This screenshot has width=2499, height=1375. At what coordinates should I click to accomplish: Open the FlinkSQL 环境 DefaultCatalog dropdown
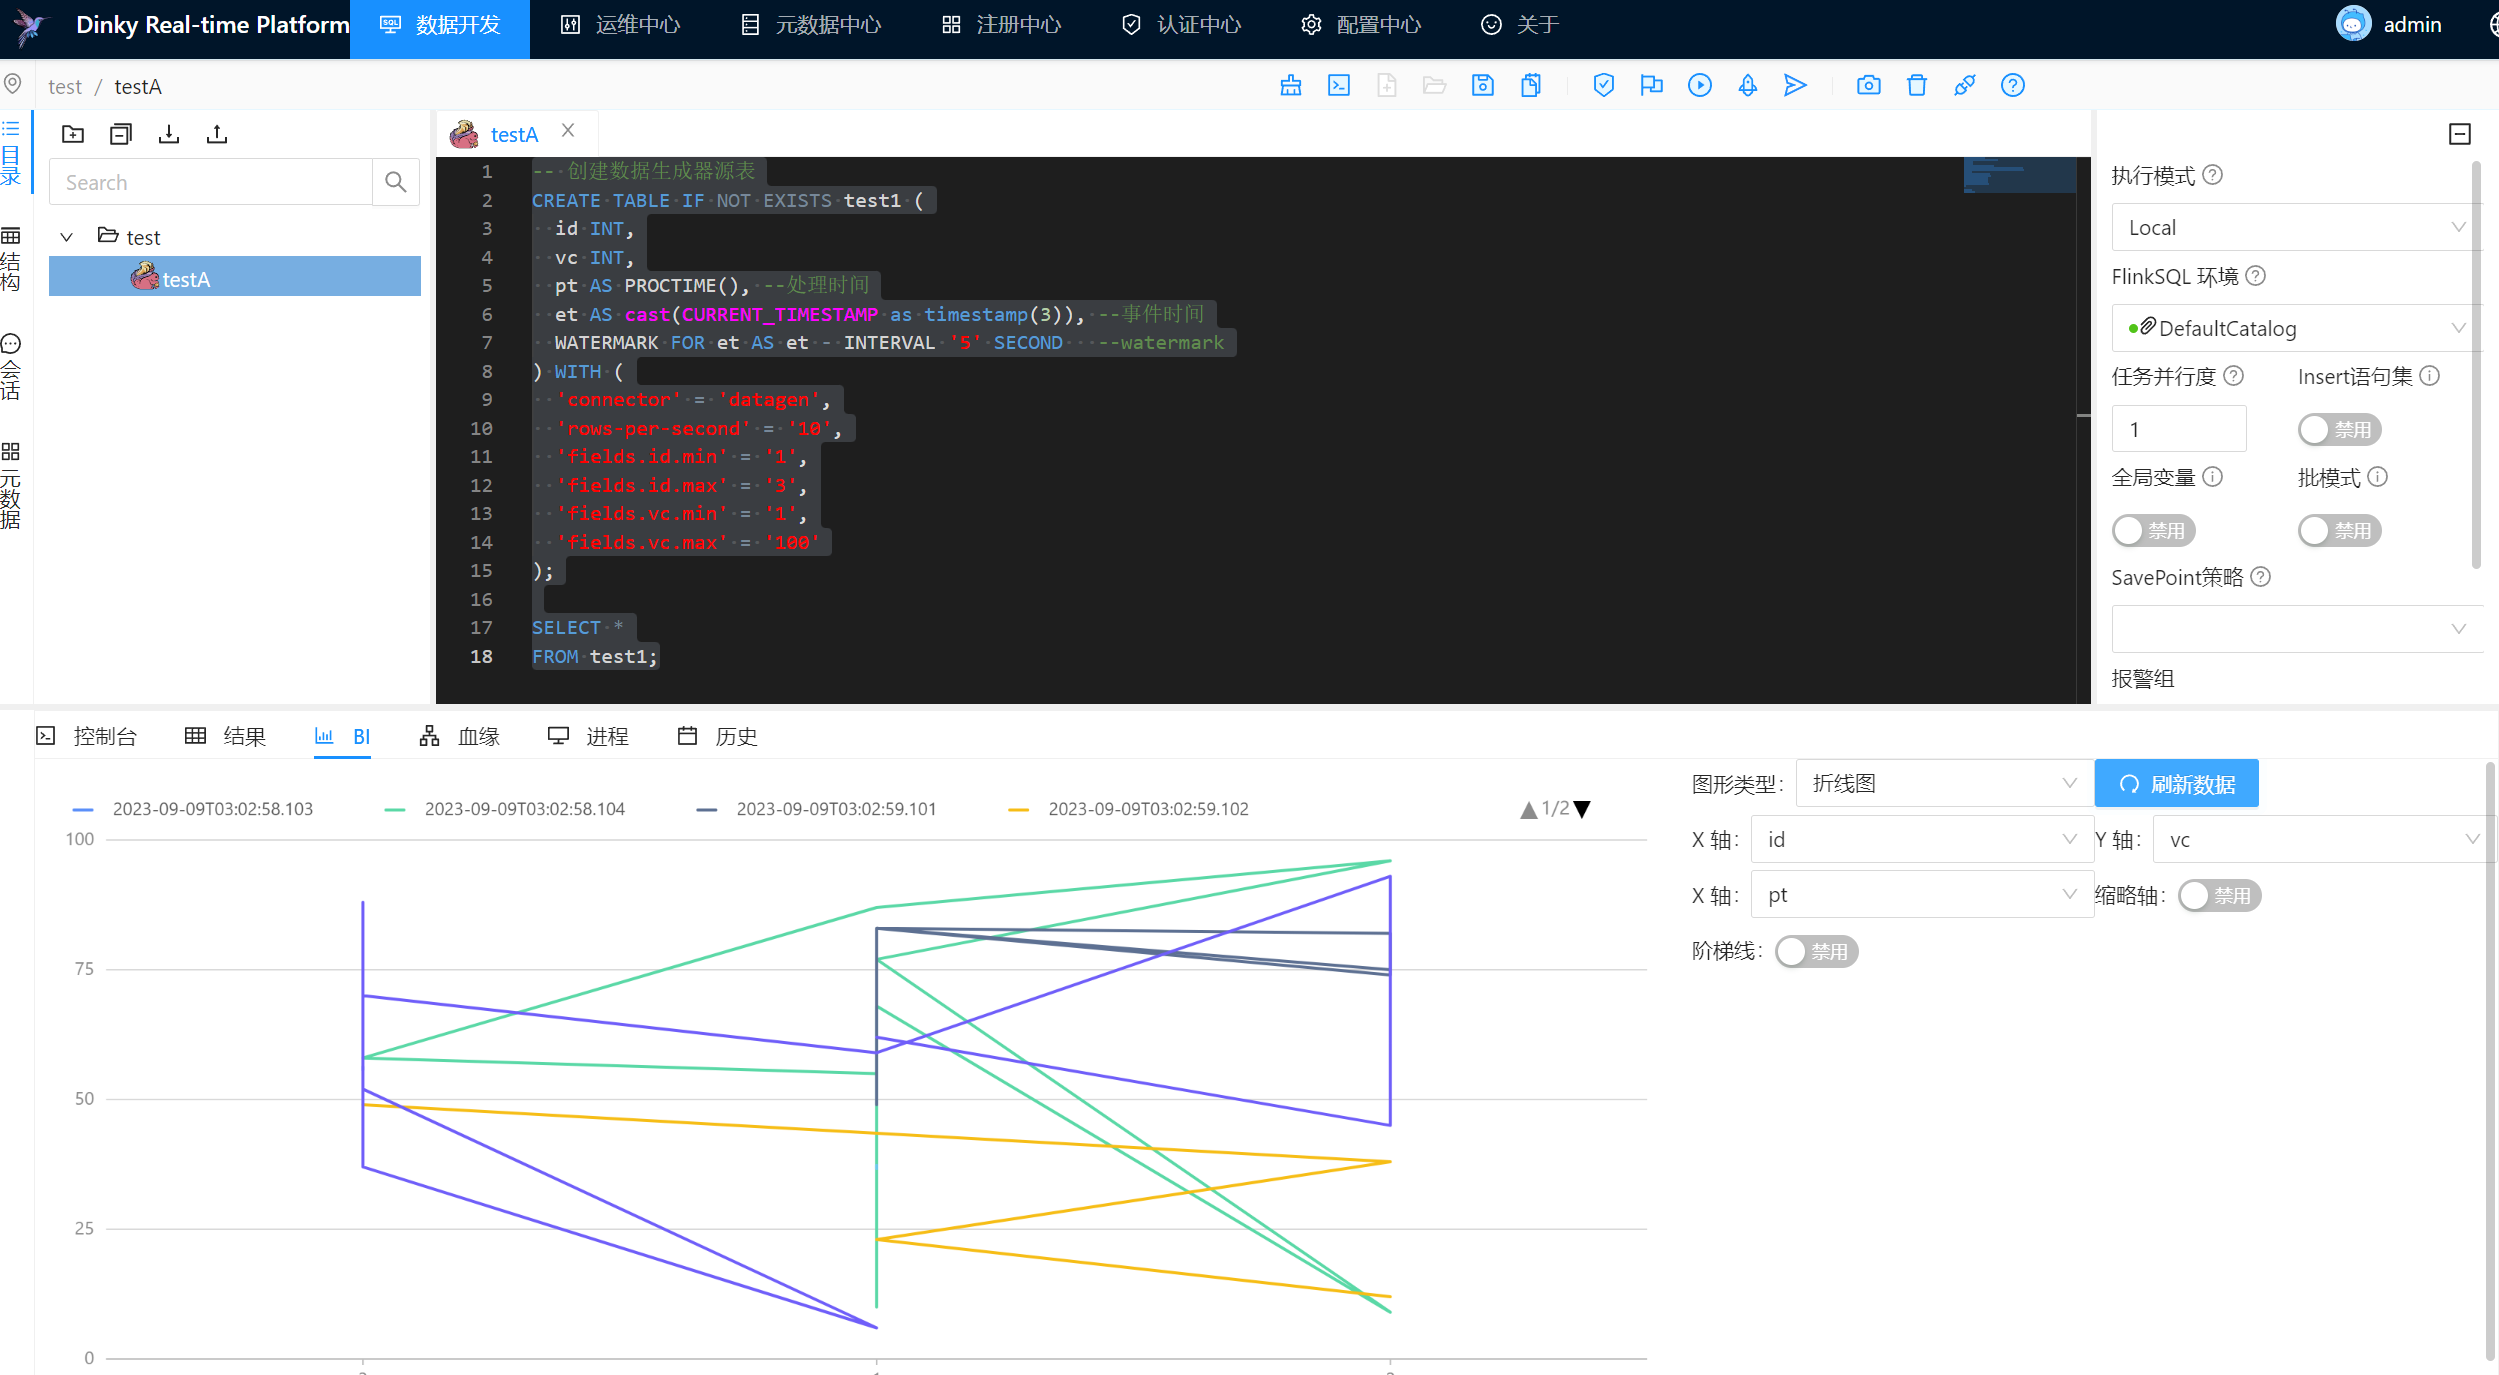click(x=2296, y=328)
